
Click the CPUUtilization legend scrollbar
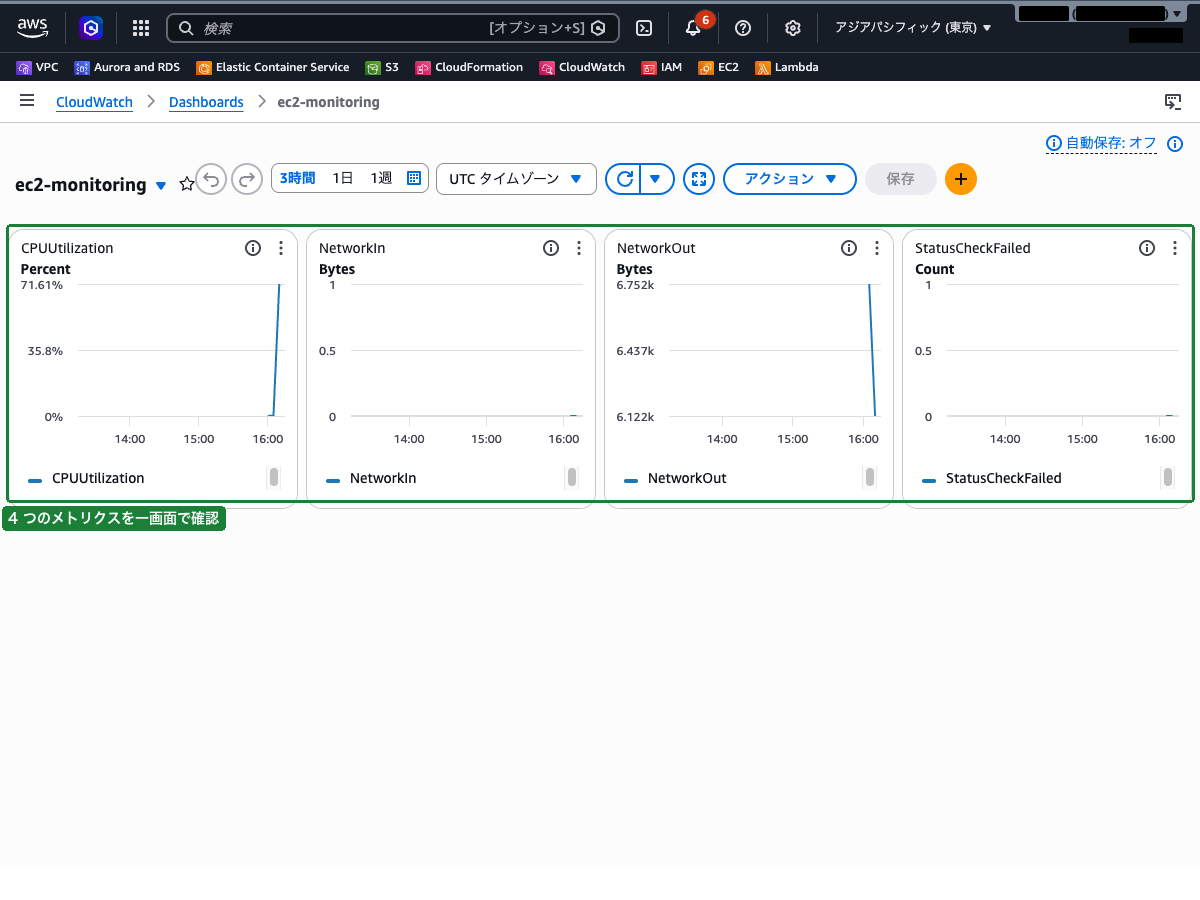[x=274, y=477]
